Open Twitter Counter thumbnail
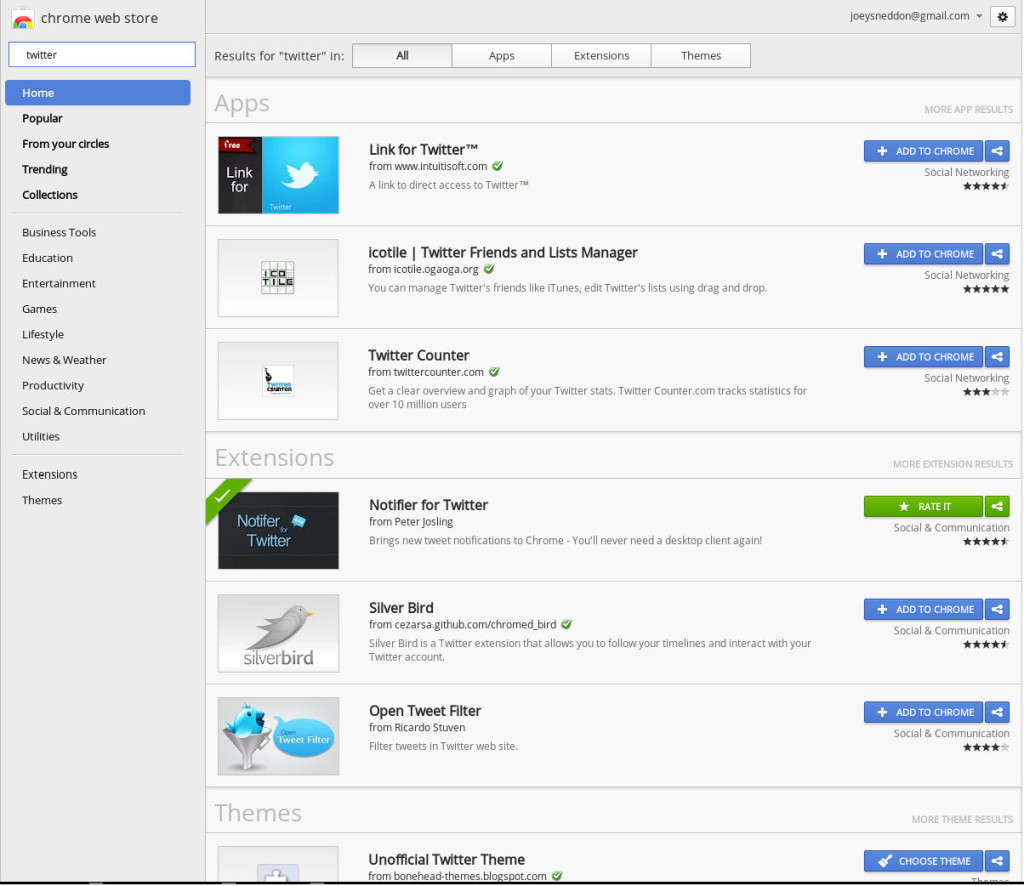Screen dimensions: 1024x886 [278, 381]
